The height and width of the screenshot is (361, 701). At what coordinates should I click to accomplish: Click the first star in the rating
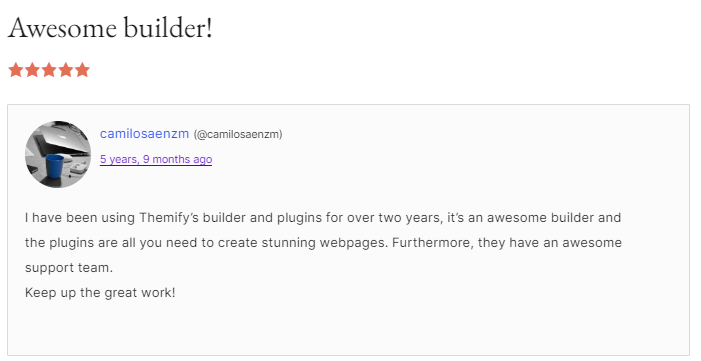(16, 70)
